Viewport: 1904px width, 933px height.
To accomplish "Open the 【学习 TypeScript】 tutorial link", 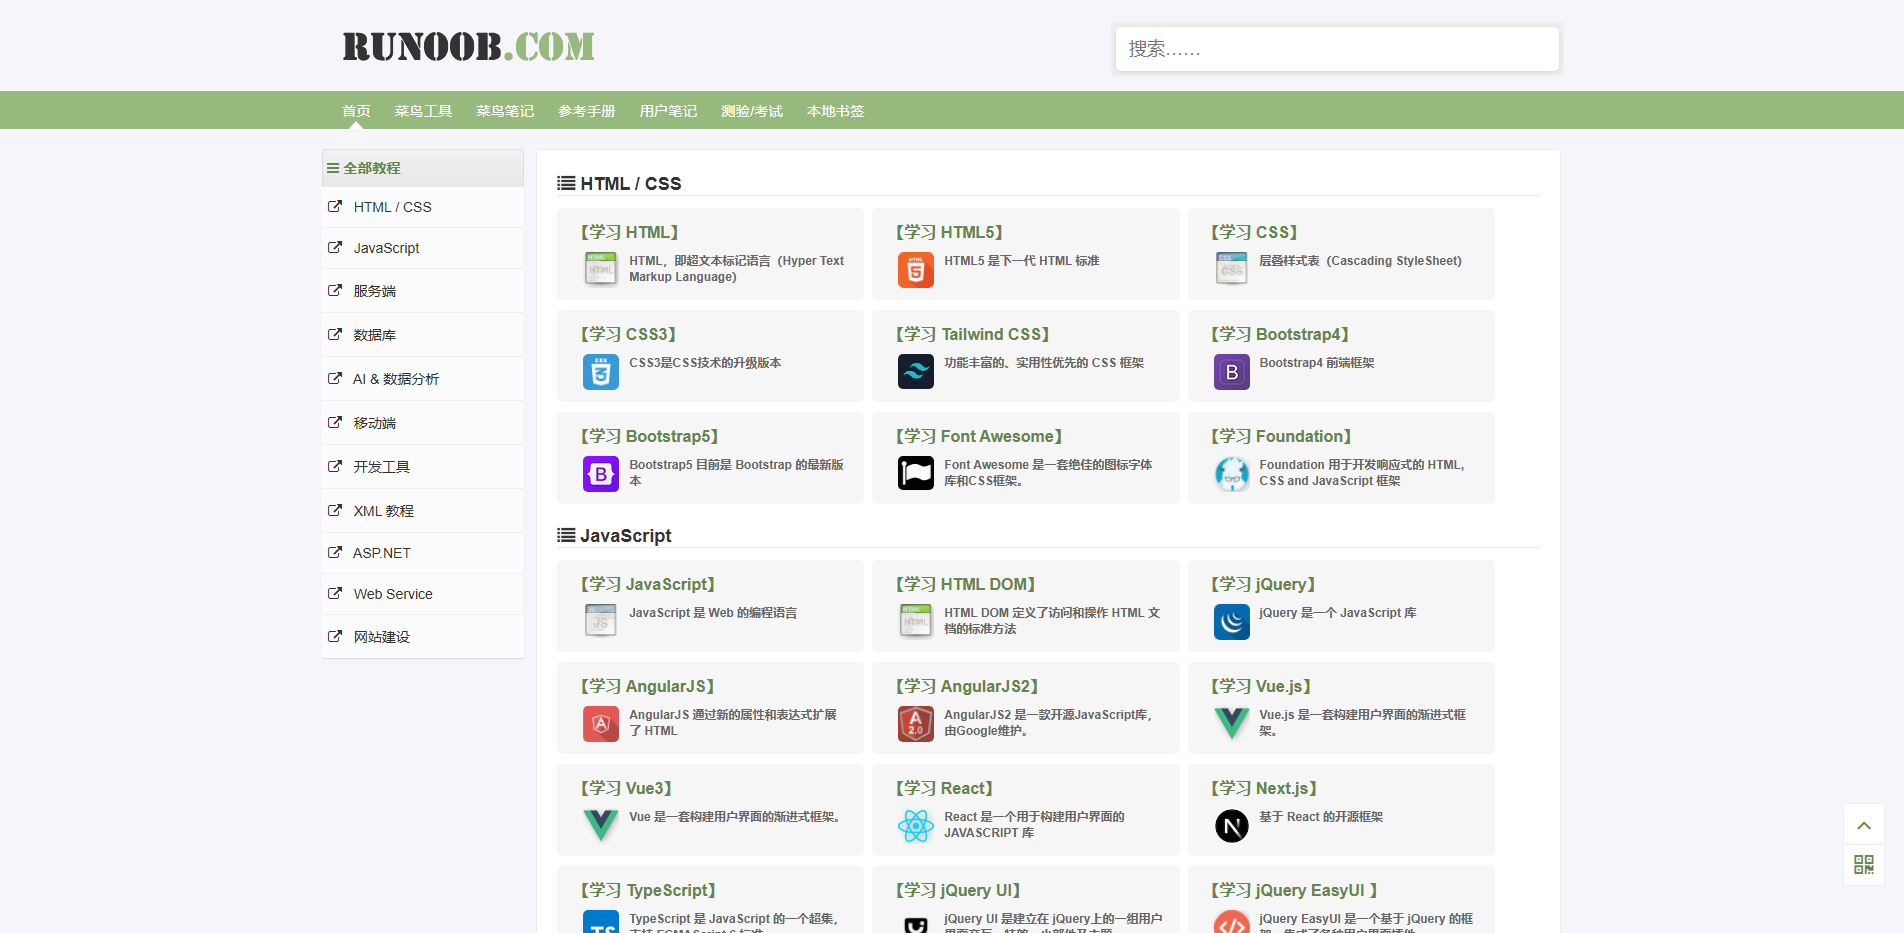I will pyautogui.click(x=648, y=890).
